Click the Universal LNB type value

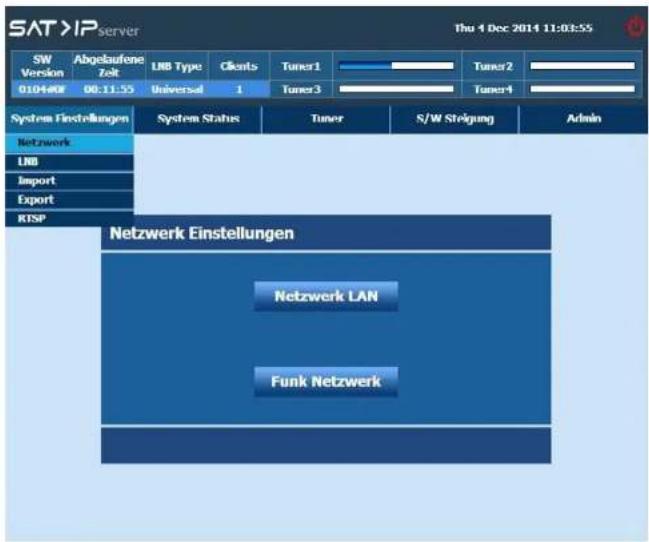tap(177, 89)
